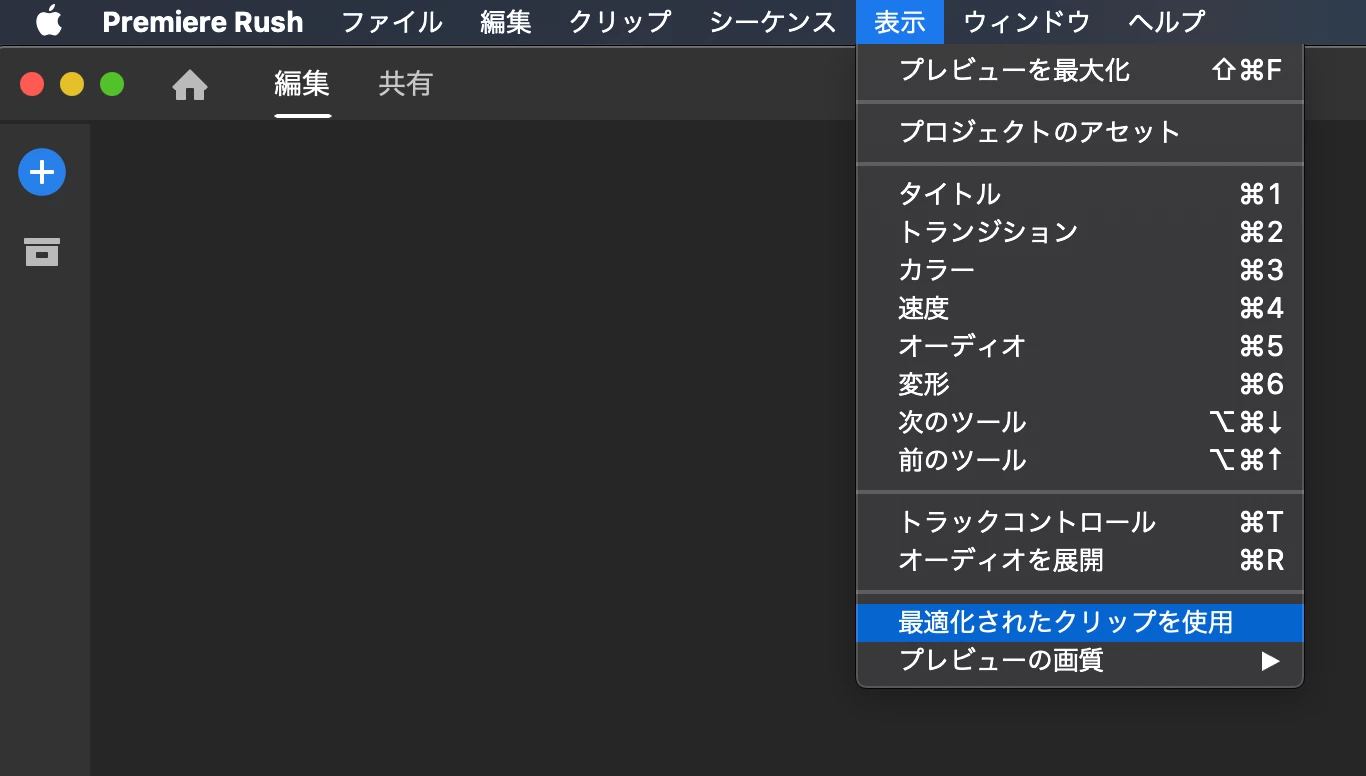Select 速度 menu entry

1080,308
